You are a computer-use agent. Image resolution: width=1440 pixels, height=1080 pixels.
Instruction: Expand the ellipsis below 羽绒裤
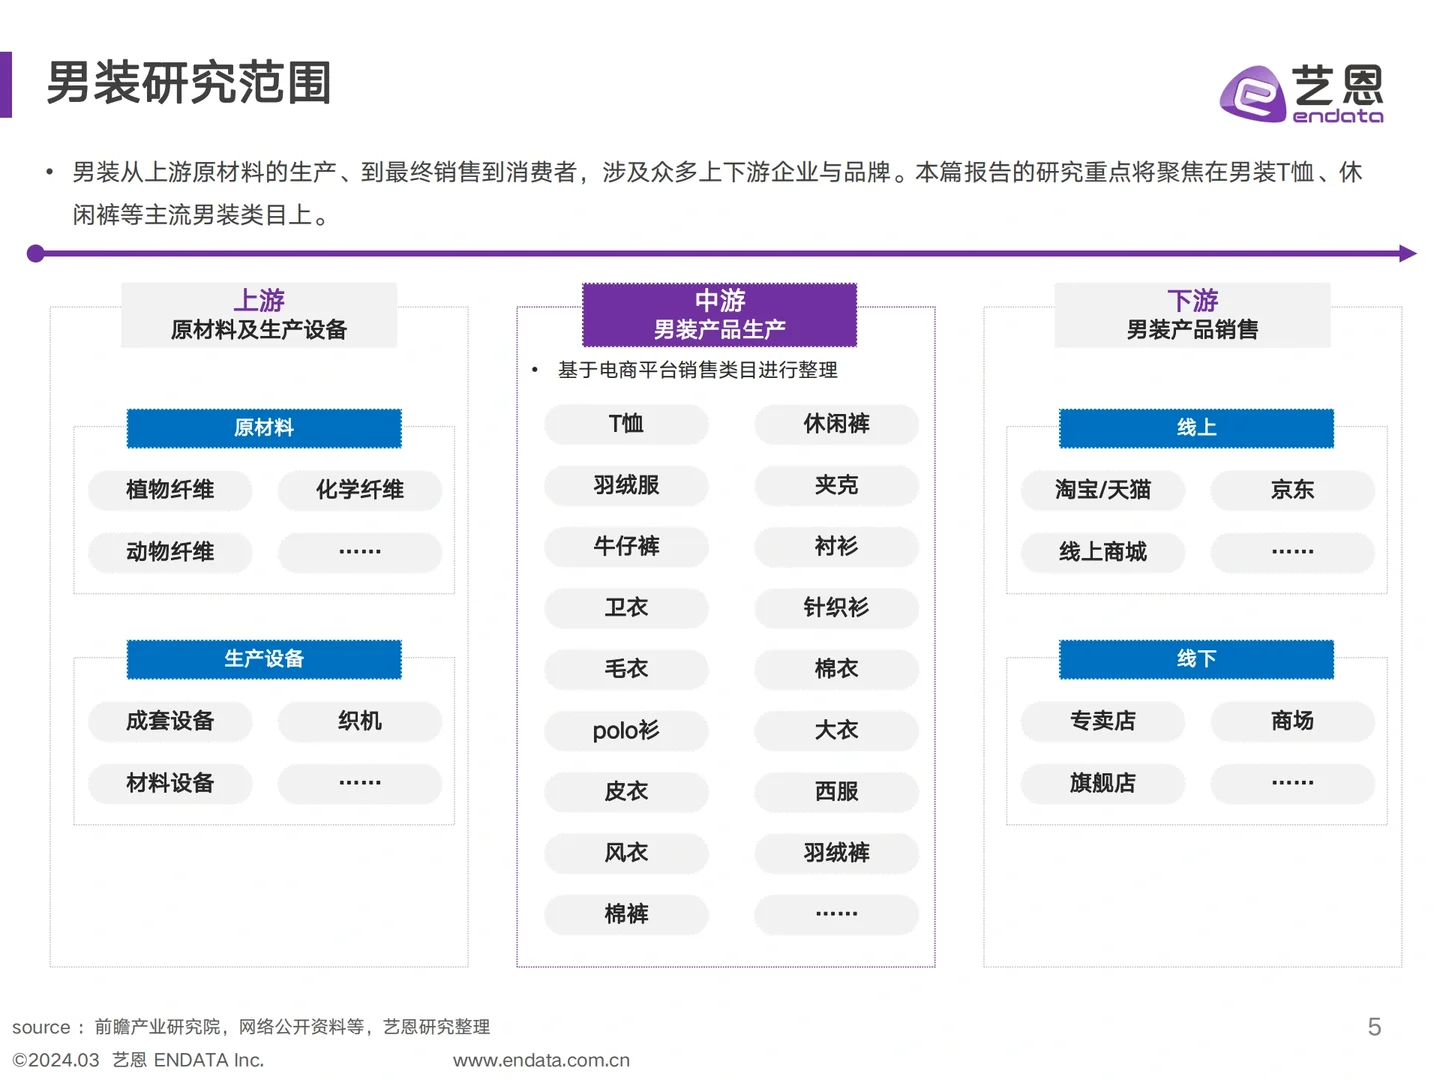point(836,914)
